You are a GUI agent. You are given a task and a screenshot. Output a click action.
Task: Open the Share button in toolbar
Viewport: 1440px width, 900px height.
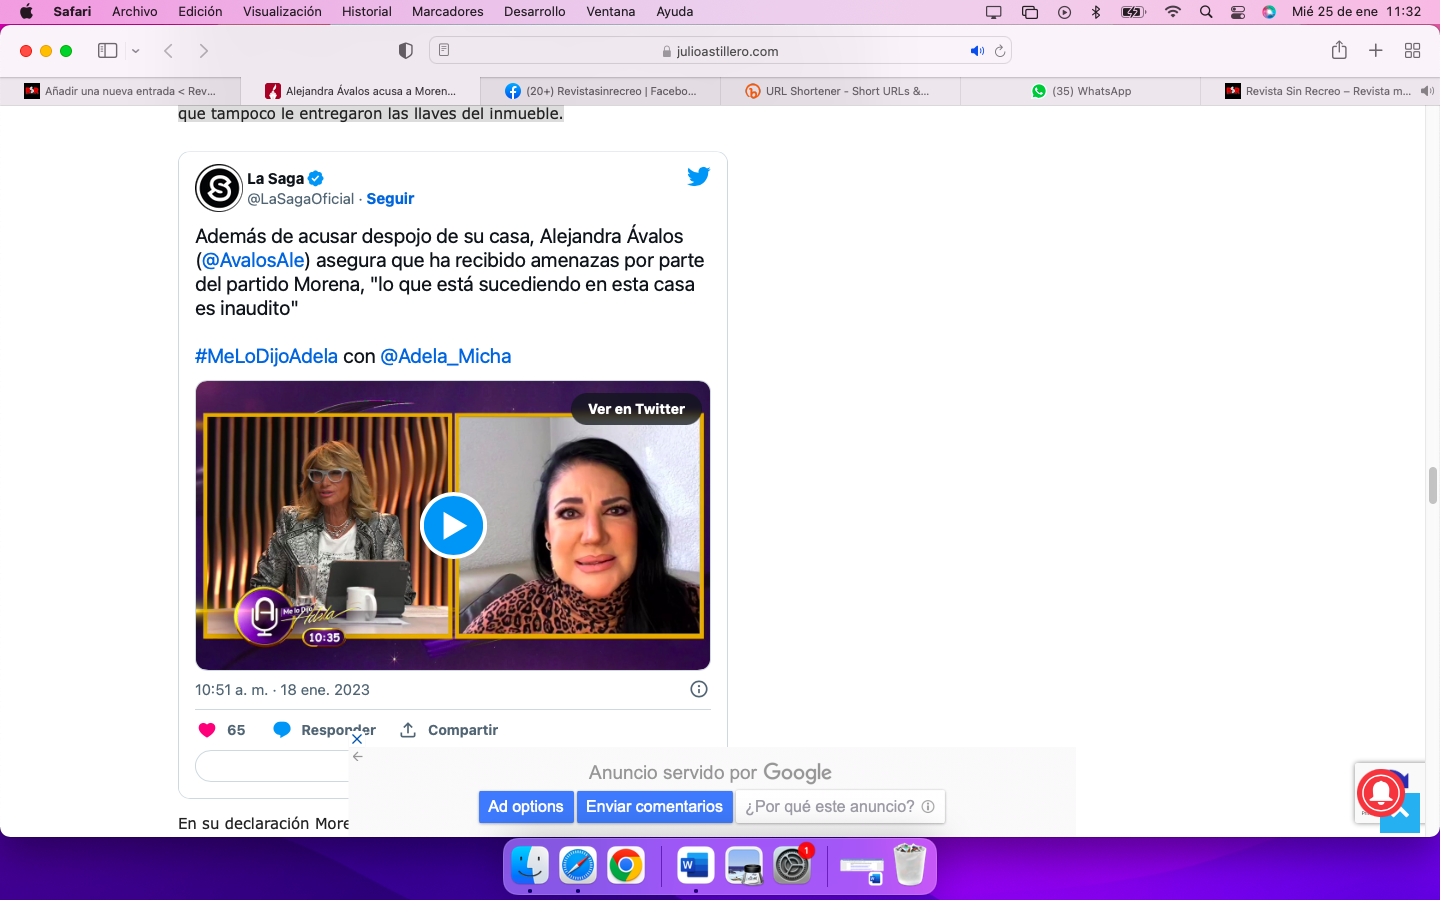click(1339, 51)
